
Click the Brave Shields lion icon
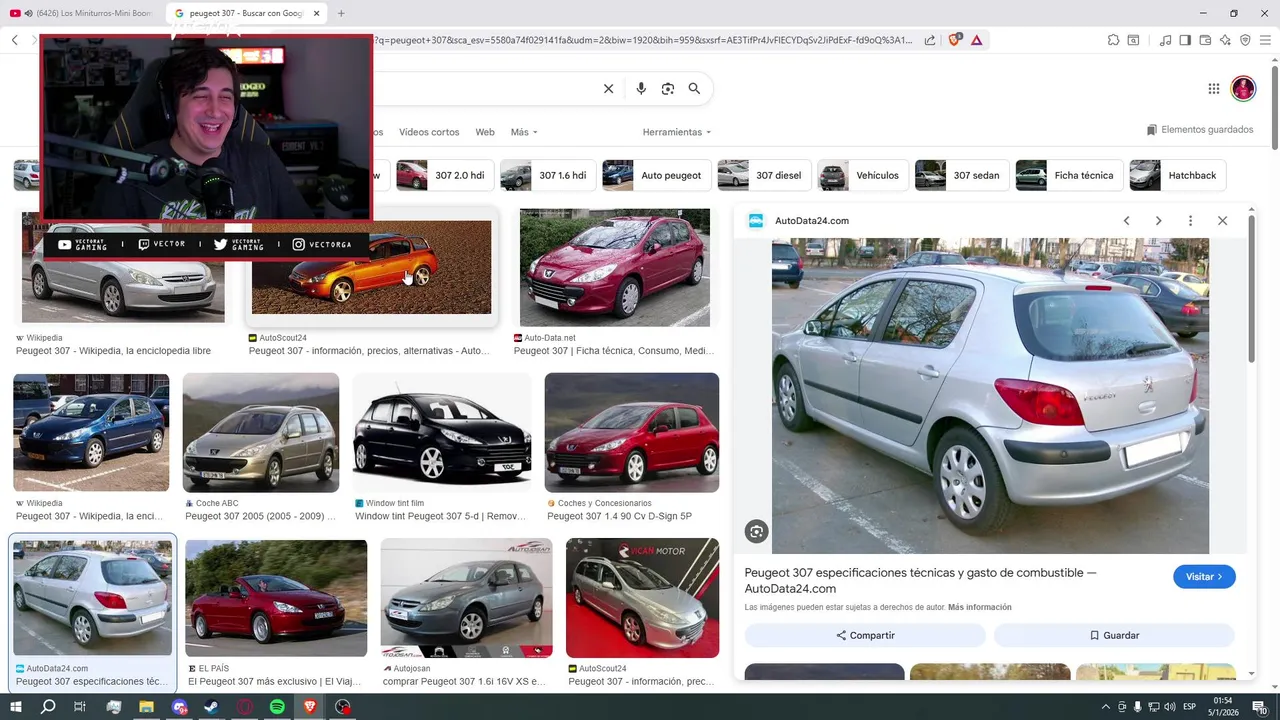coord(954,40)
